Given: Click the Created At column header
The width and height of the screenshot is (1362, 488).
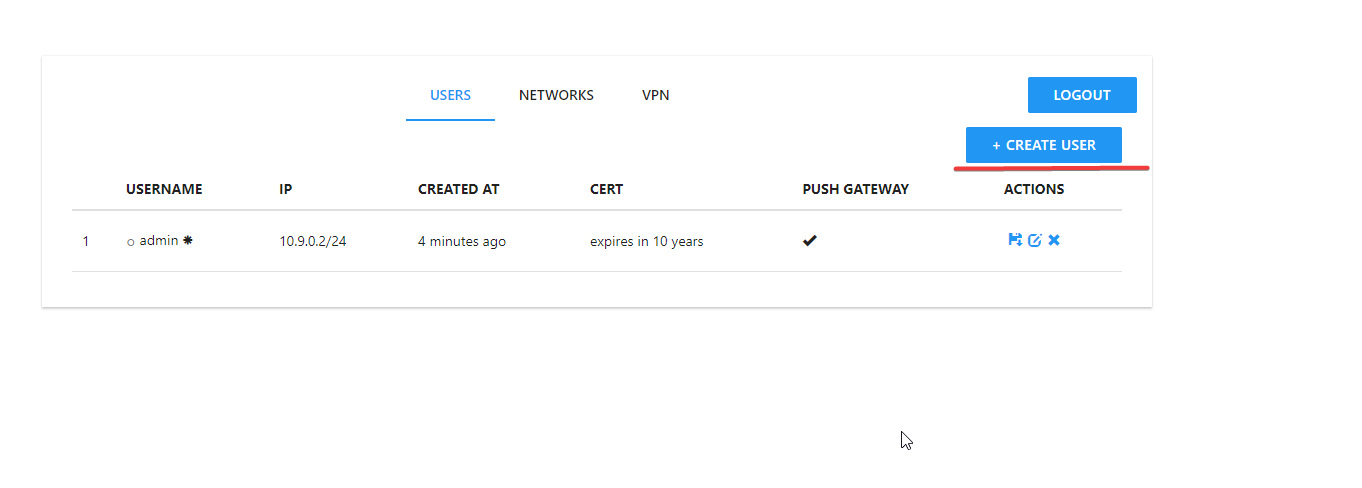Looking at the screenshot, I should tap(458, 189).
